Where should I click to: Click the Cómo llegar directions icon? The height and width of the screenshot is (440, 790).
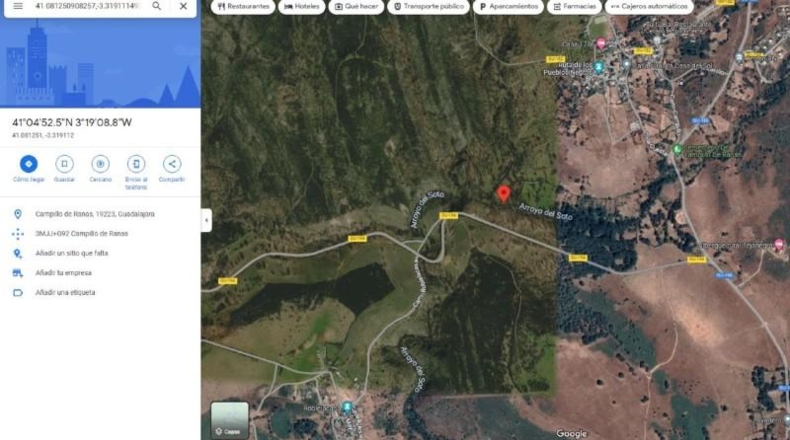[29, 164]
